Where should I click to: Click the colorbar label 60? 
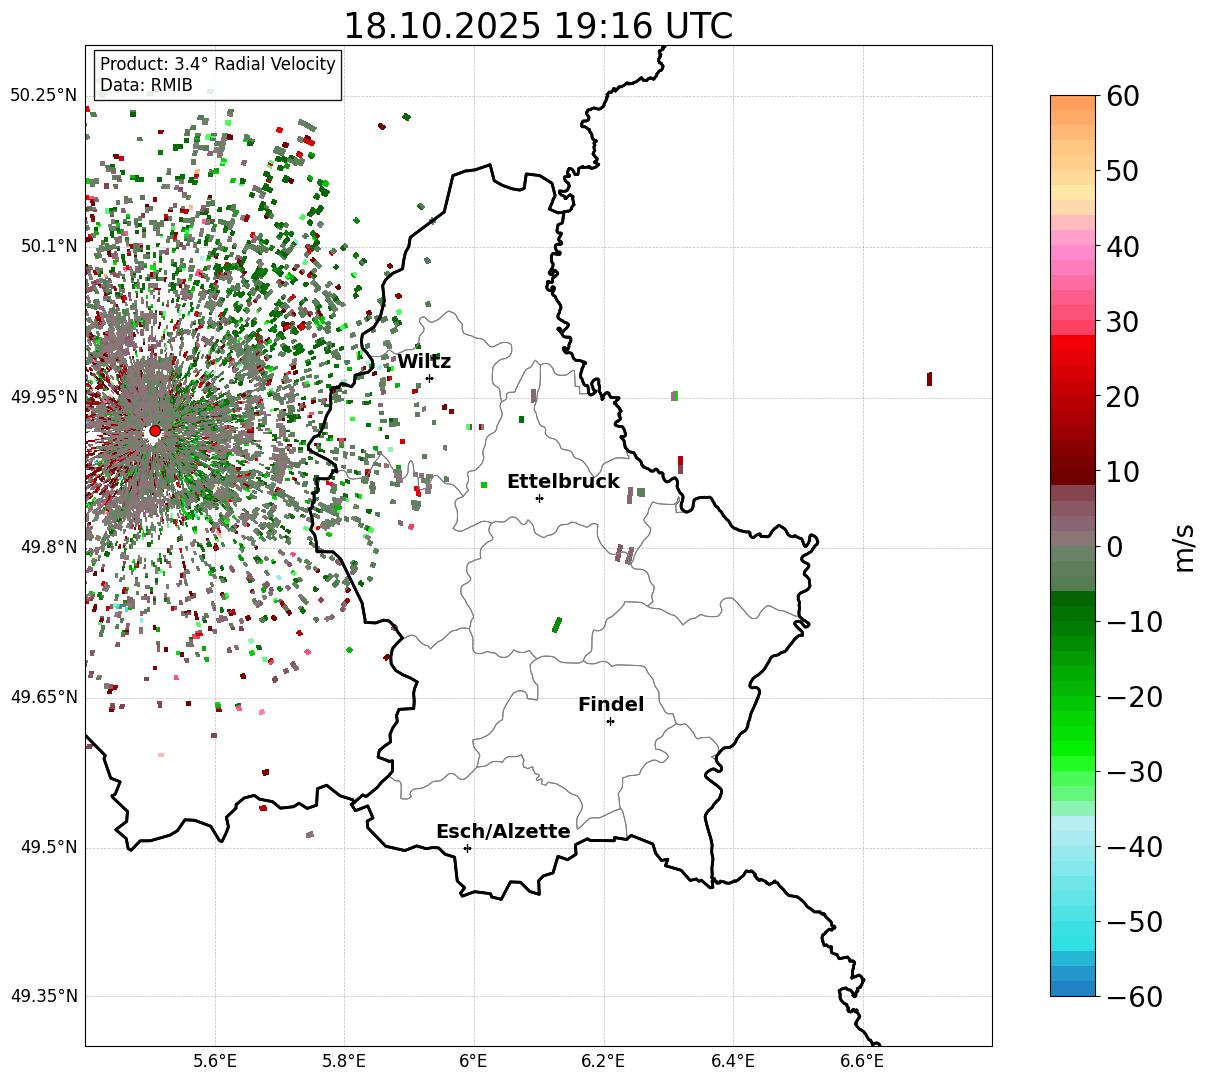click(1121, 96)
